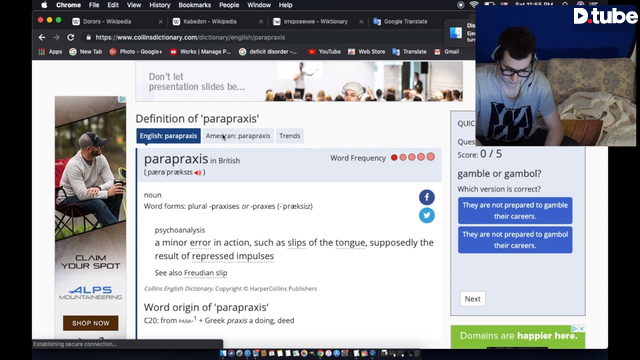Click SHOP NOW in the ALPS ad
Screen dimensions: 640x360
pos(91,323)
